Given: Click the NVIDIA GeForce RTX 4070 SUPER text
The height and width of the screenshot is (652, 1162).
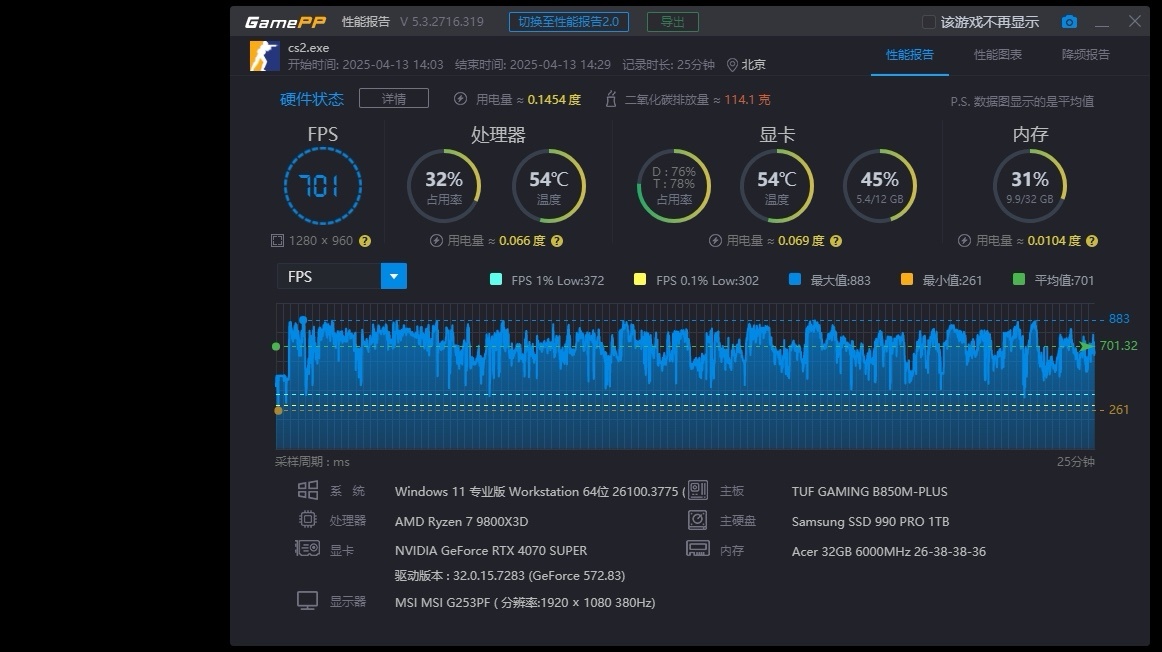Looking at the screenshot, I should (x=491, y=550).
